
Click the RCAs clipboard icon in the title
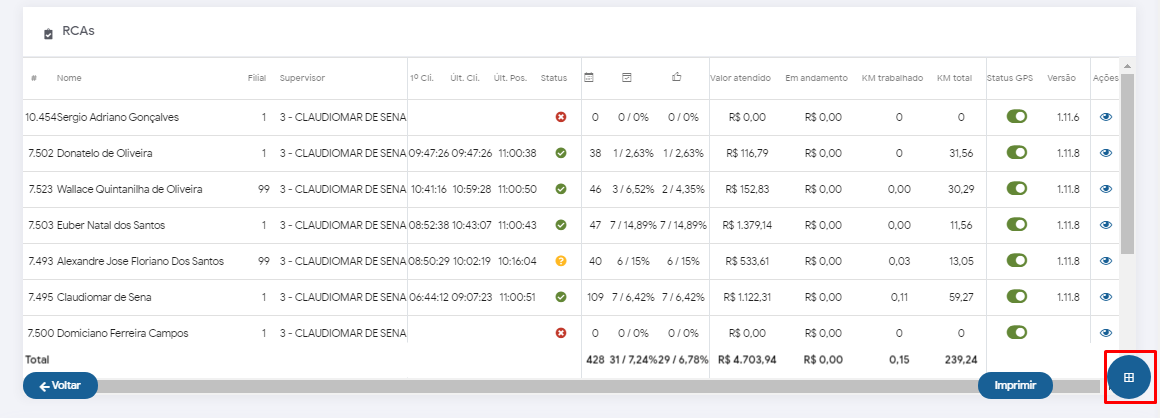[48, 33]
